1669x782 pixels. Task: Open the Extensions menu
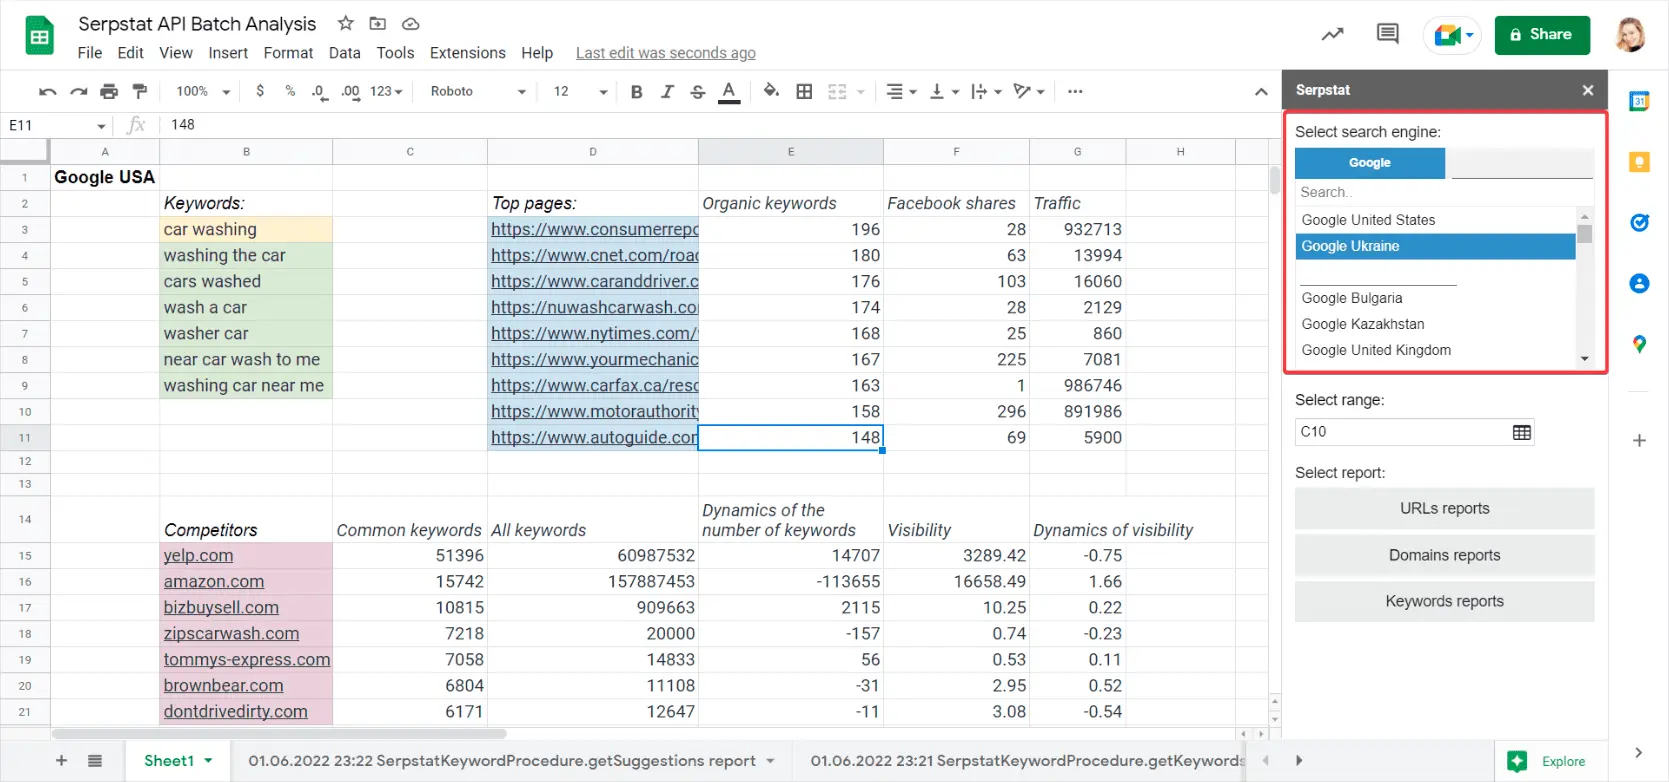[467, 53]
